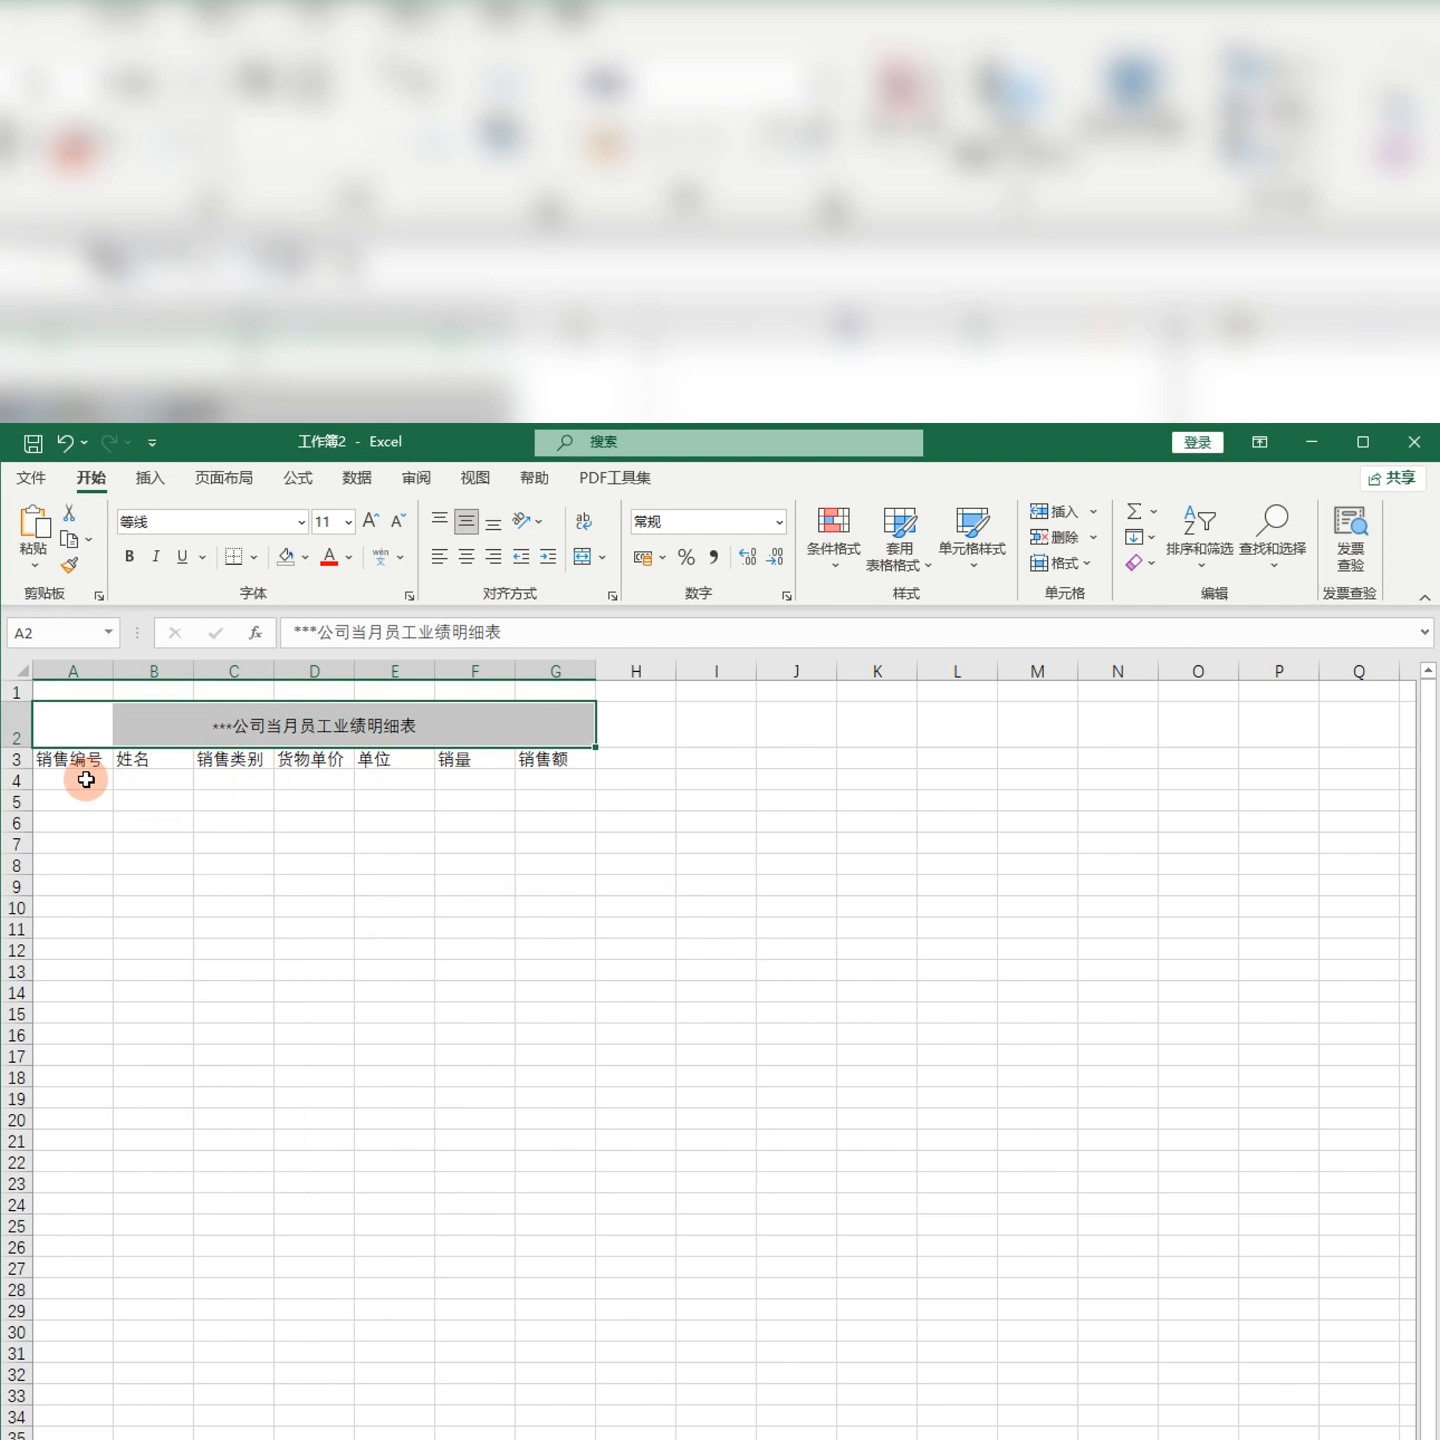
Task: Apply accounting number format
Action: 643,557
